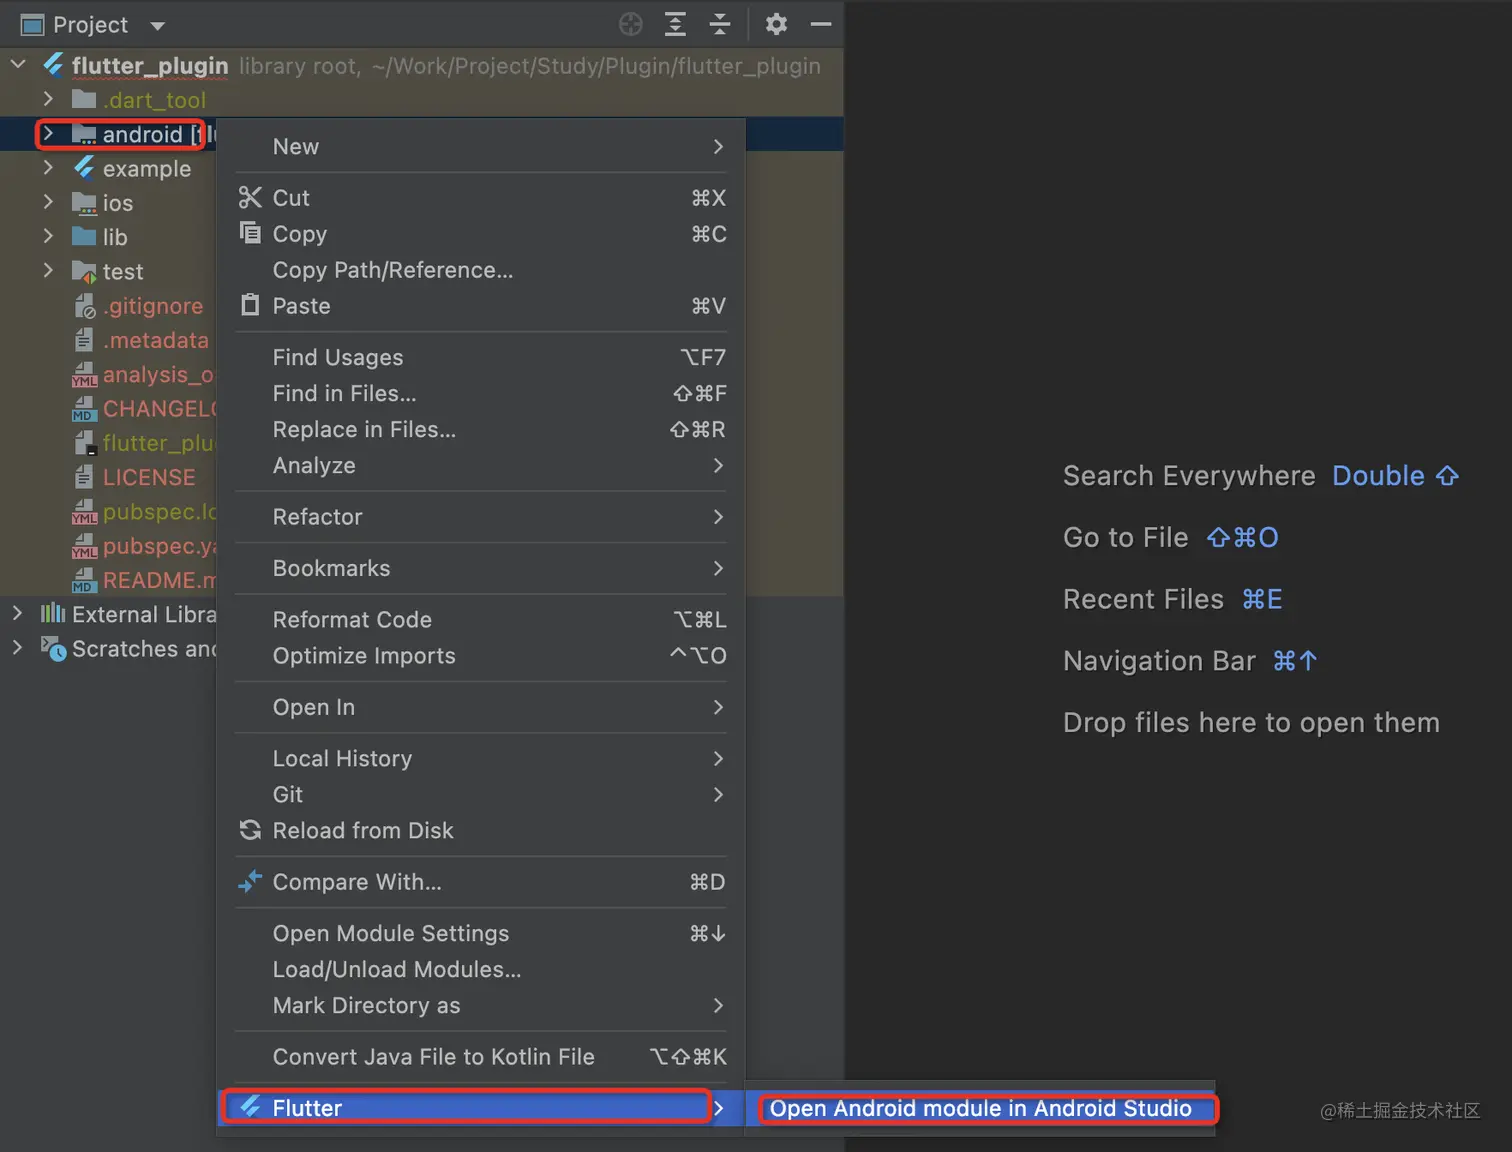
Task: Expand the example folder
Action: click(48, 168)
